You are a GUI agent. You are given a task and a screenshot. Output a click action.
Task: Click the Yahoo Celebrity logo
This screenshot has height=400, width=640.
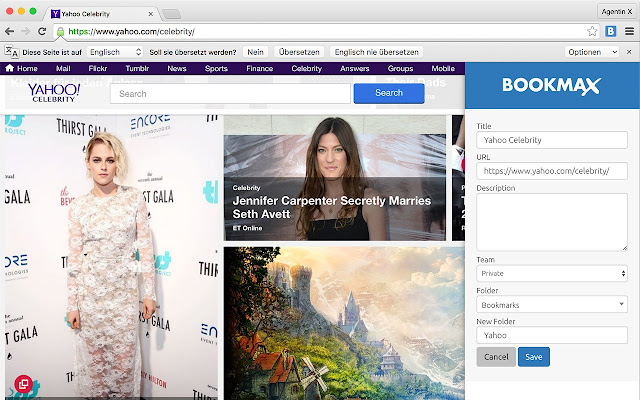(x=53, y=93)
